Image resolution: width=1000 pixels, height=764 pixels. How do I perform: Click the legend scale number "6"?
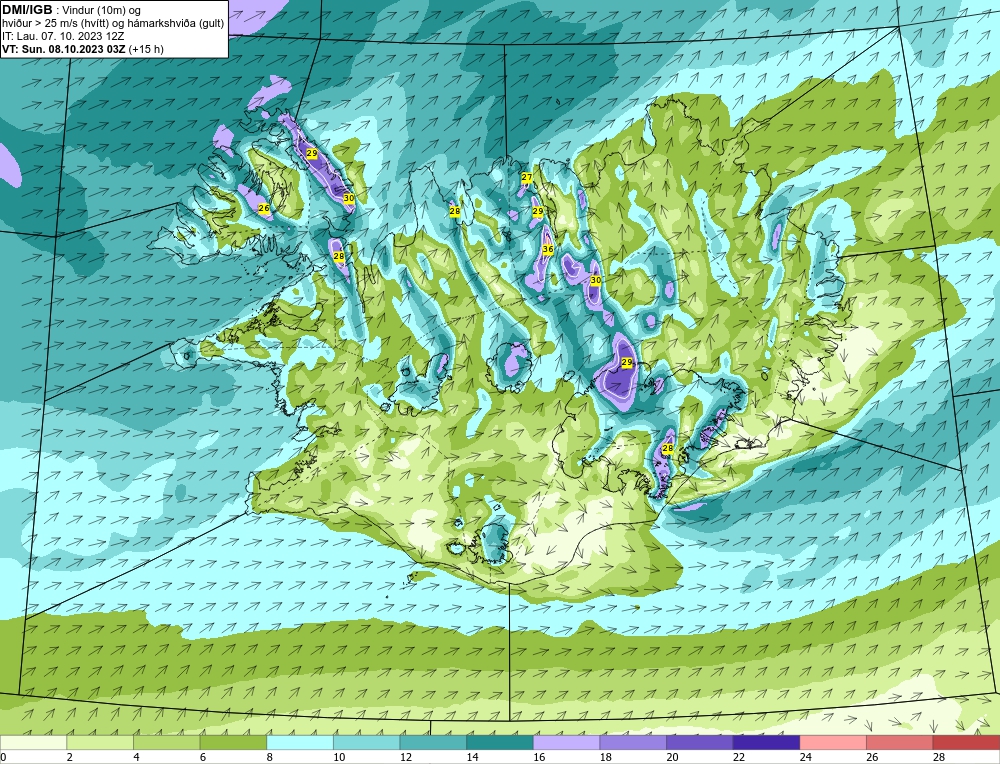203,757
